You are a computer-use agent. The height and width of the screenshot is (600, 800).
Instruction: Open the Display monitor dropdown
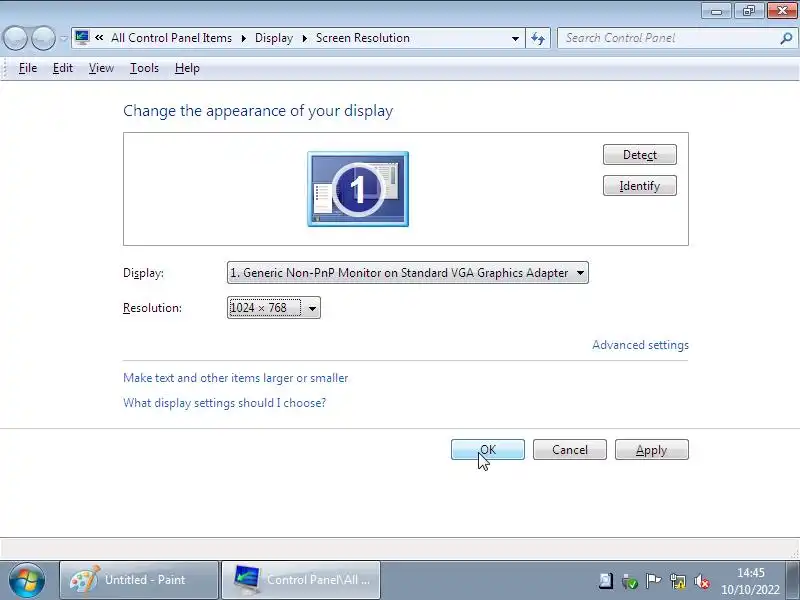pos(408,273)
